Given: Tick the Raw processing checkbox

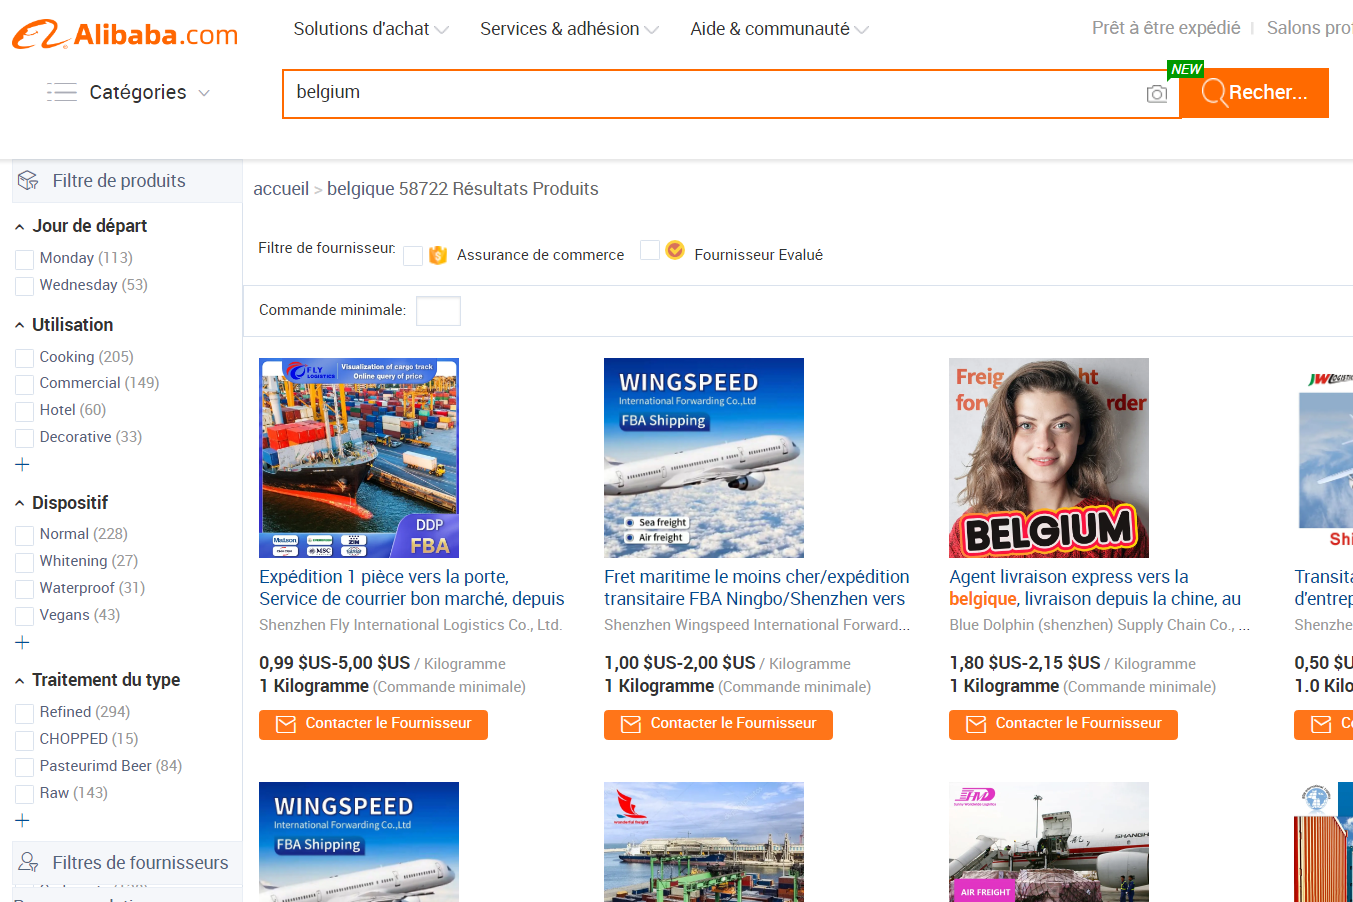Looking at the screenshot, I should [25, 794].
